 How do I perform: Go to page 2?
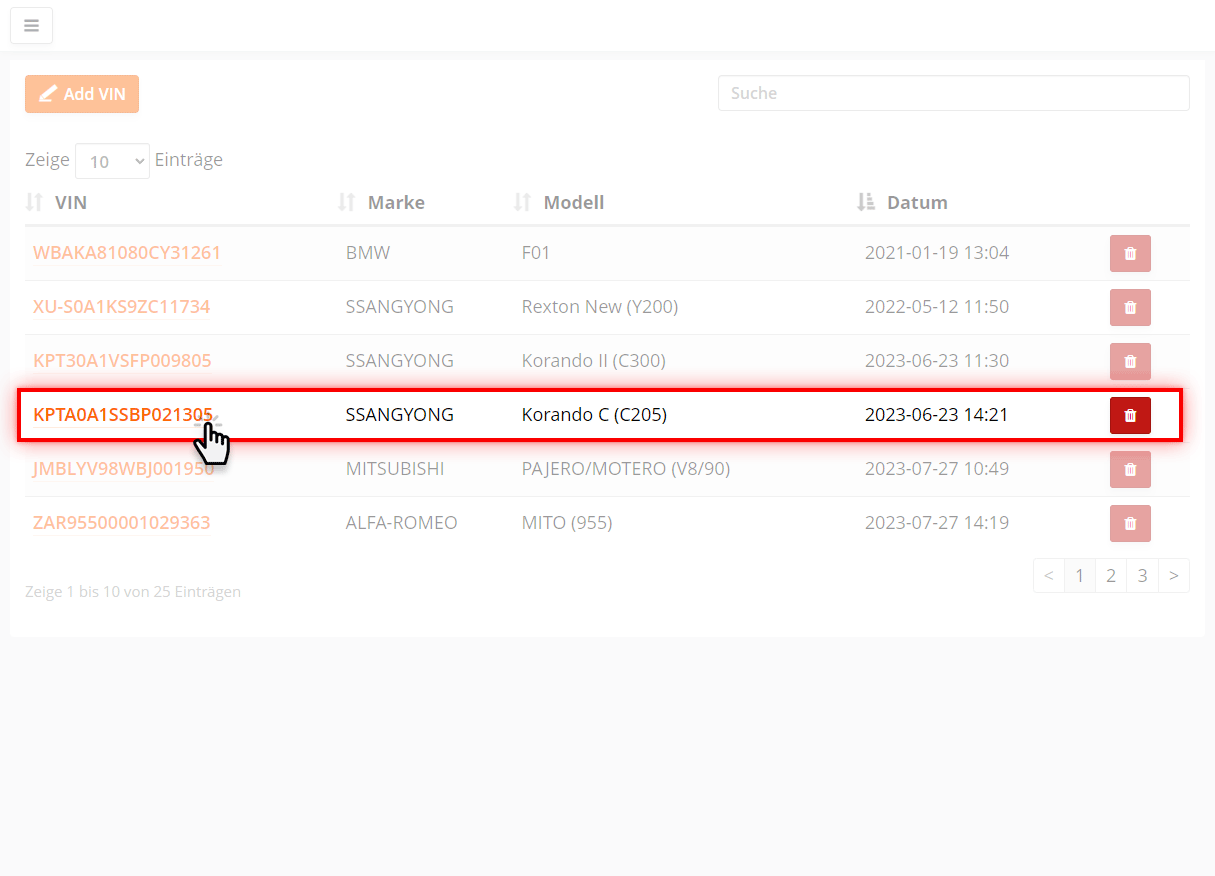(x=1111, y=576)
